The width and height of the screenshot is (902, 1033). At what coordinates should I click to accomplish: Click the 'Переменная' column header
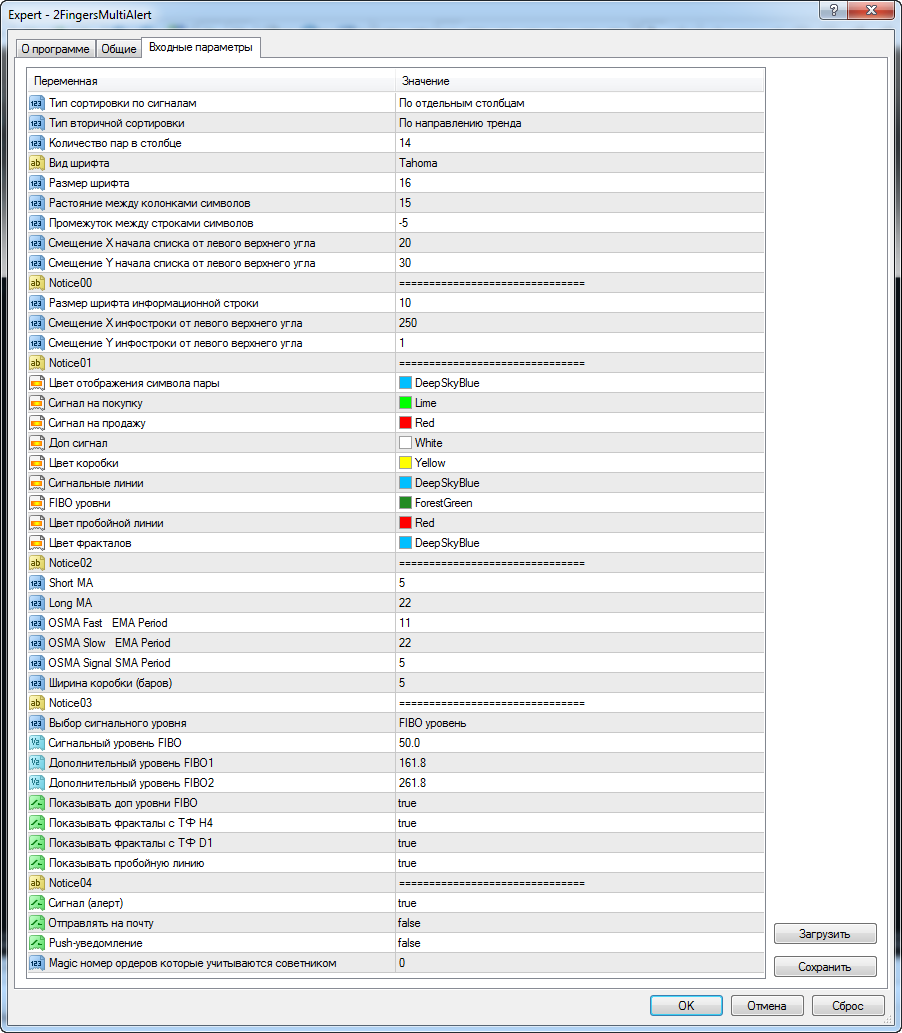pos(211,81)
